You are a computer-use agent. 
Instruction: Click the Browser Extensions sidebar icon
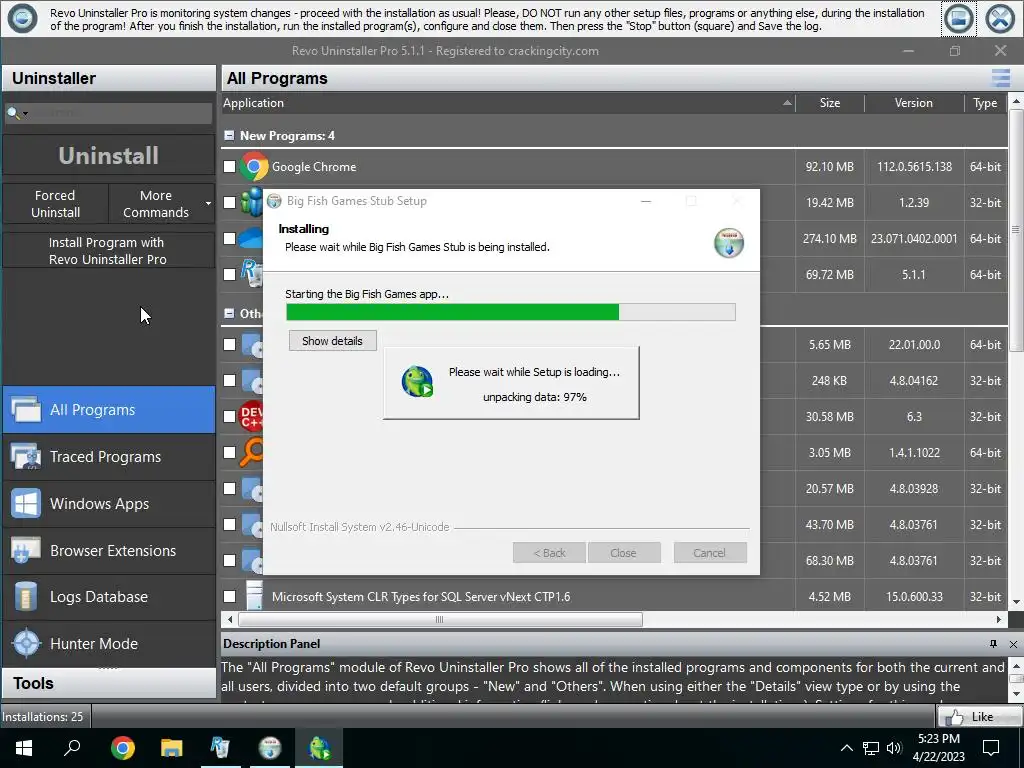click(x=25, y=551)
